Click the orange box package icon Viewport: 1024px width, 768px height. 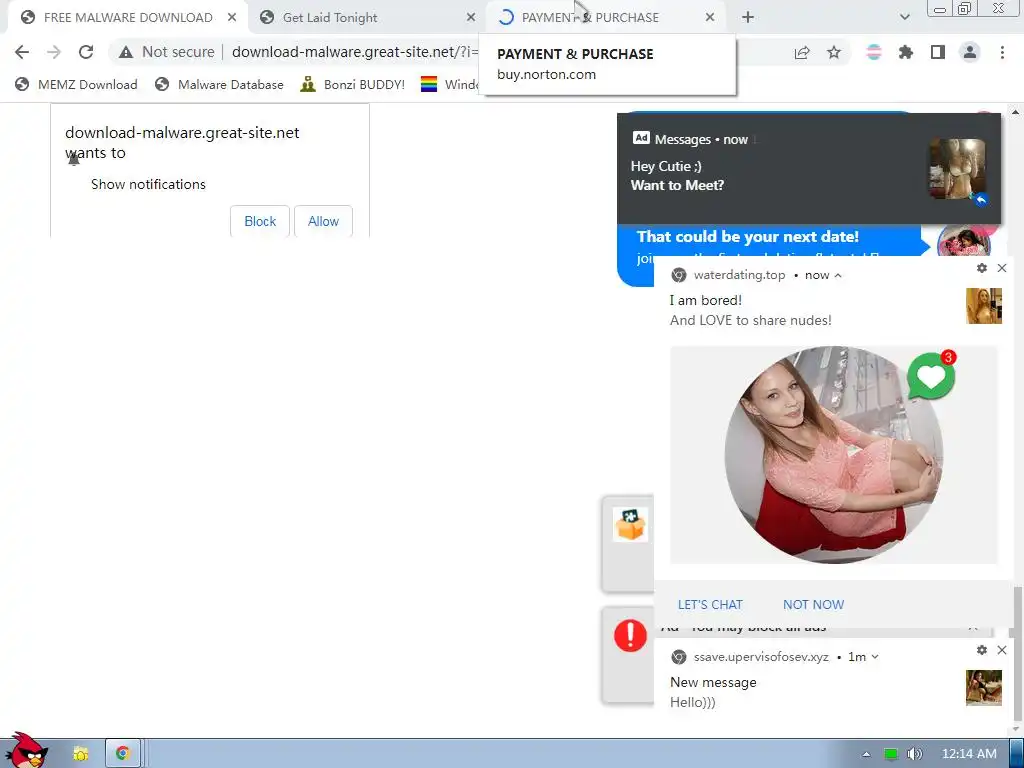click(630, 525)
